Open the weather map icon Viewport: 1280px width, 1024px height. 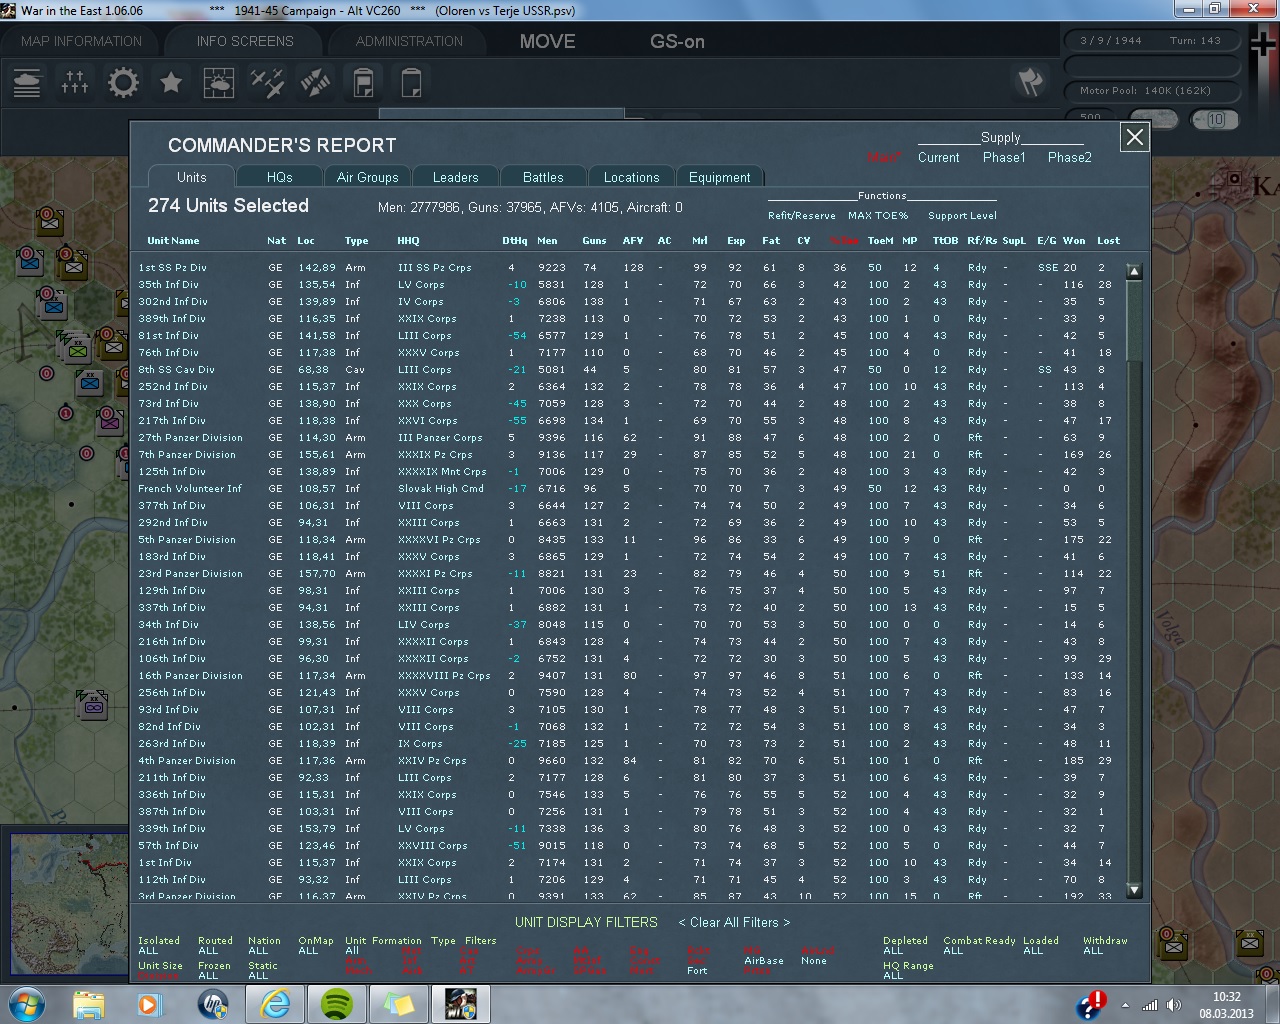[219, 82]
